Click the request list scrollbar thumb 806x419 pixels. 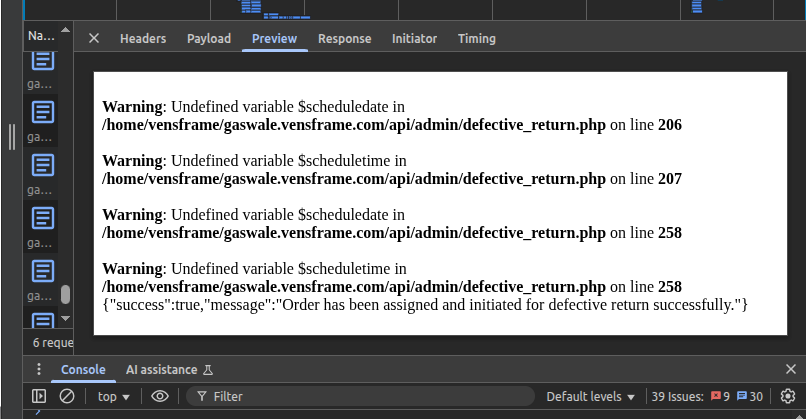pyautogui.click(x=65, y=295)
